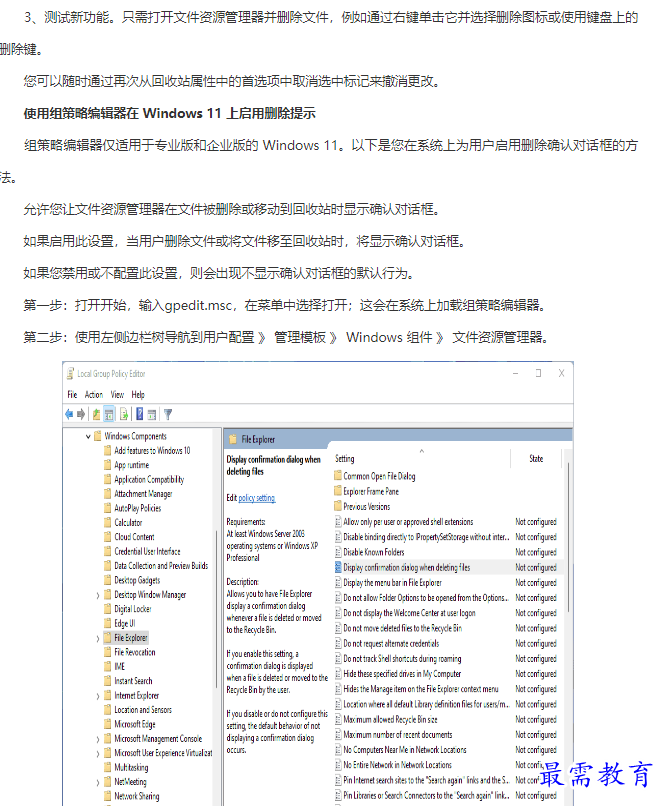The image size is (661, 806).
Task: Select Edge UI in tree
Action: point(124,623)
